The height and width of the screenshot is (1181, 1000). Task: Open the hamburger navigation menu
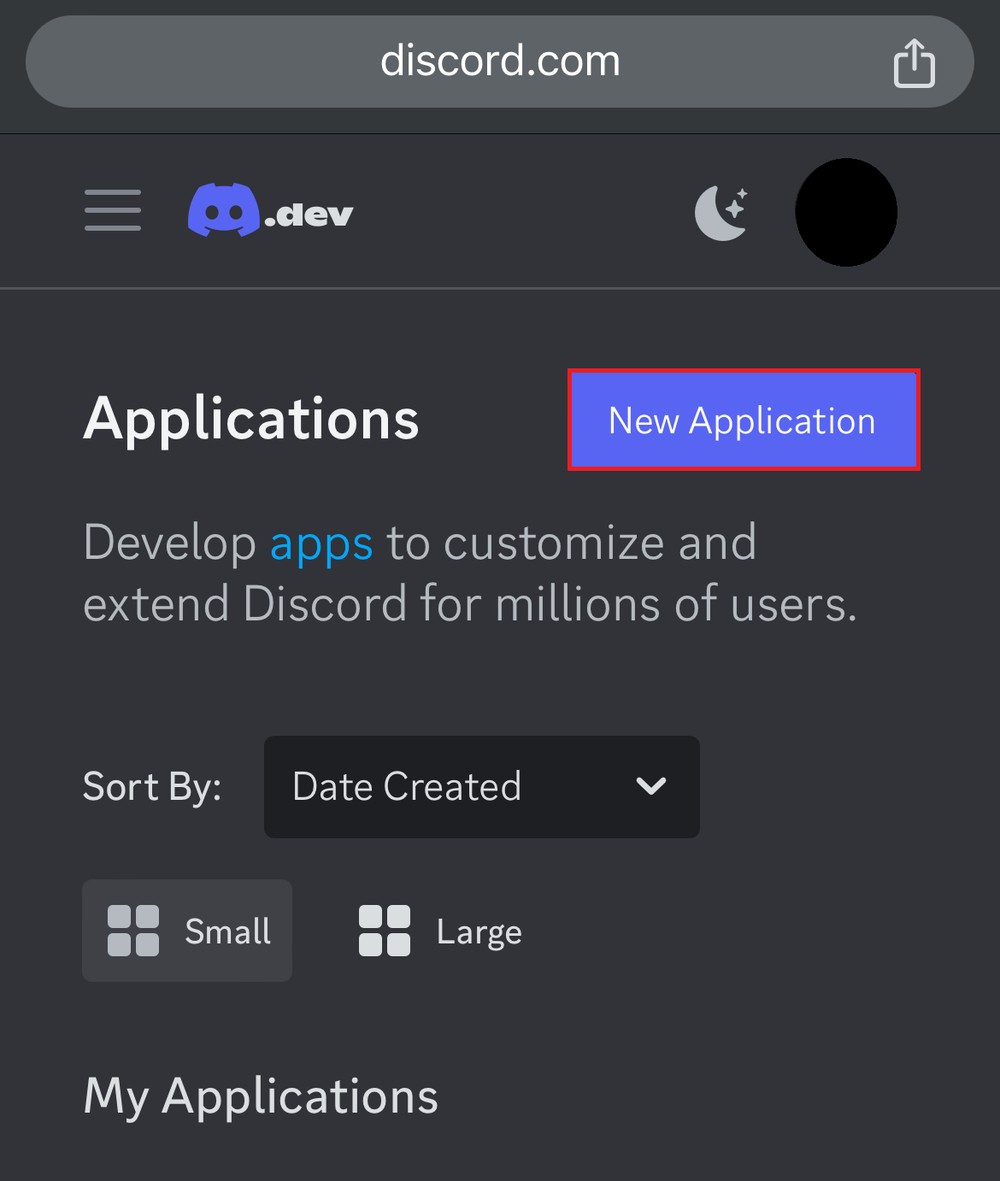pos(112,211)
